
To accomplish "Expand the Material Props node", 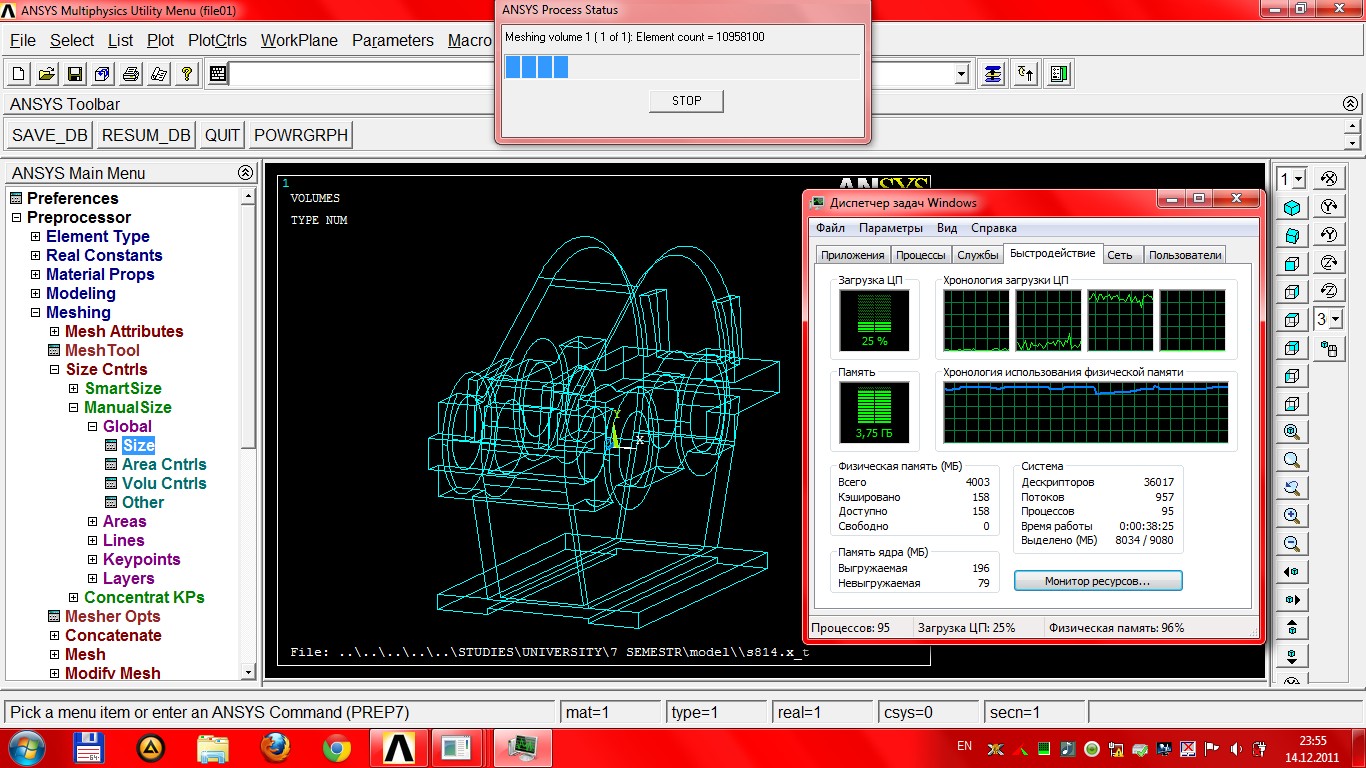I will pos(36,275).
